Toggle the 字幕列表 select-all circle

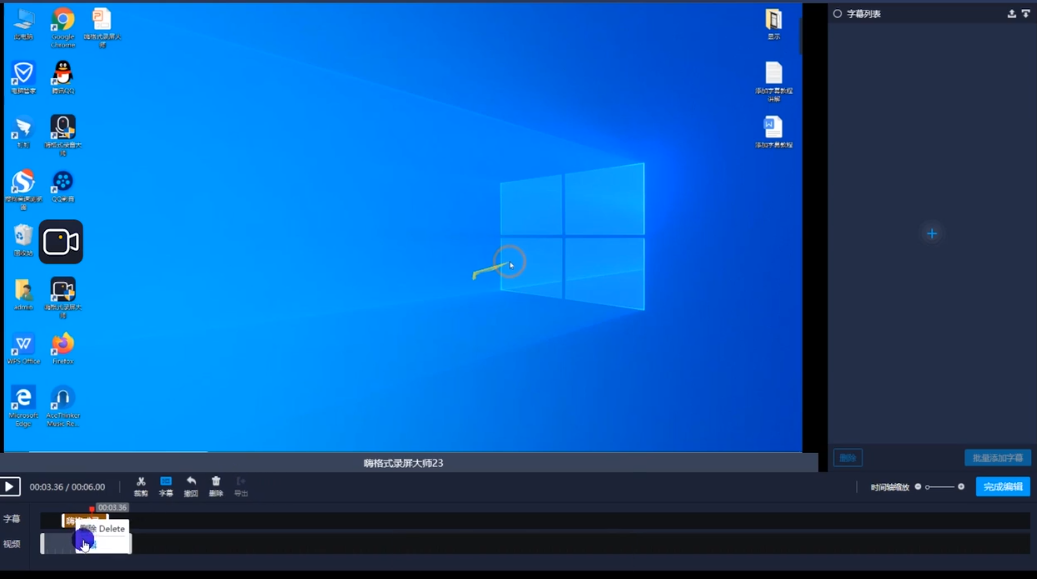(x=837, y=14)
